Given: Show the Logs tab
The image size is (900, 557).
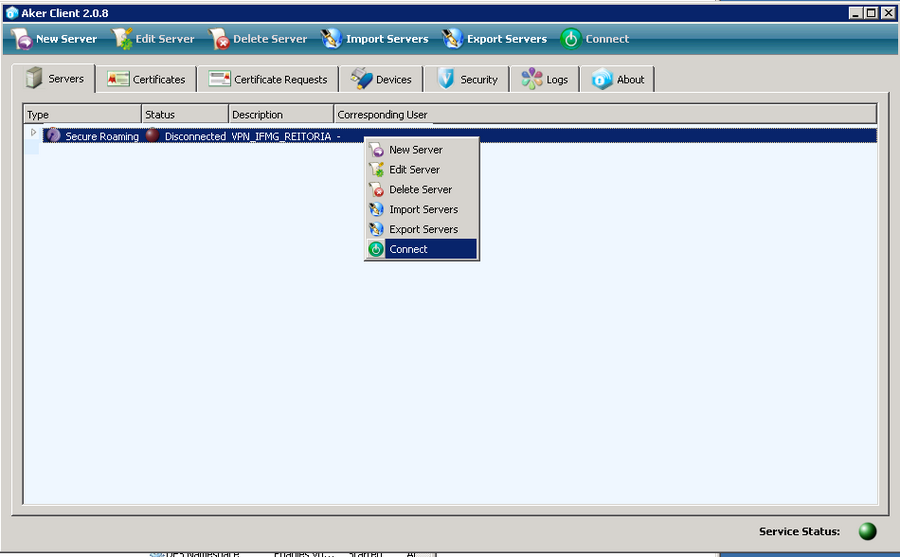Looking at the screenshot, I should point(545,80).
